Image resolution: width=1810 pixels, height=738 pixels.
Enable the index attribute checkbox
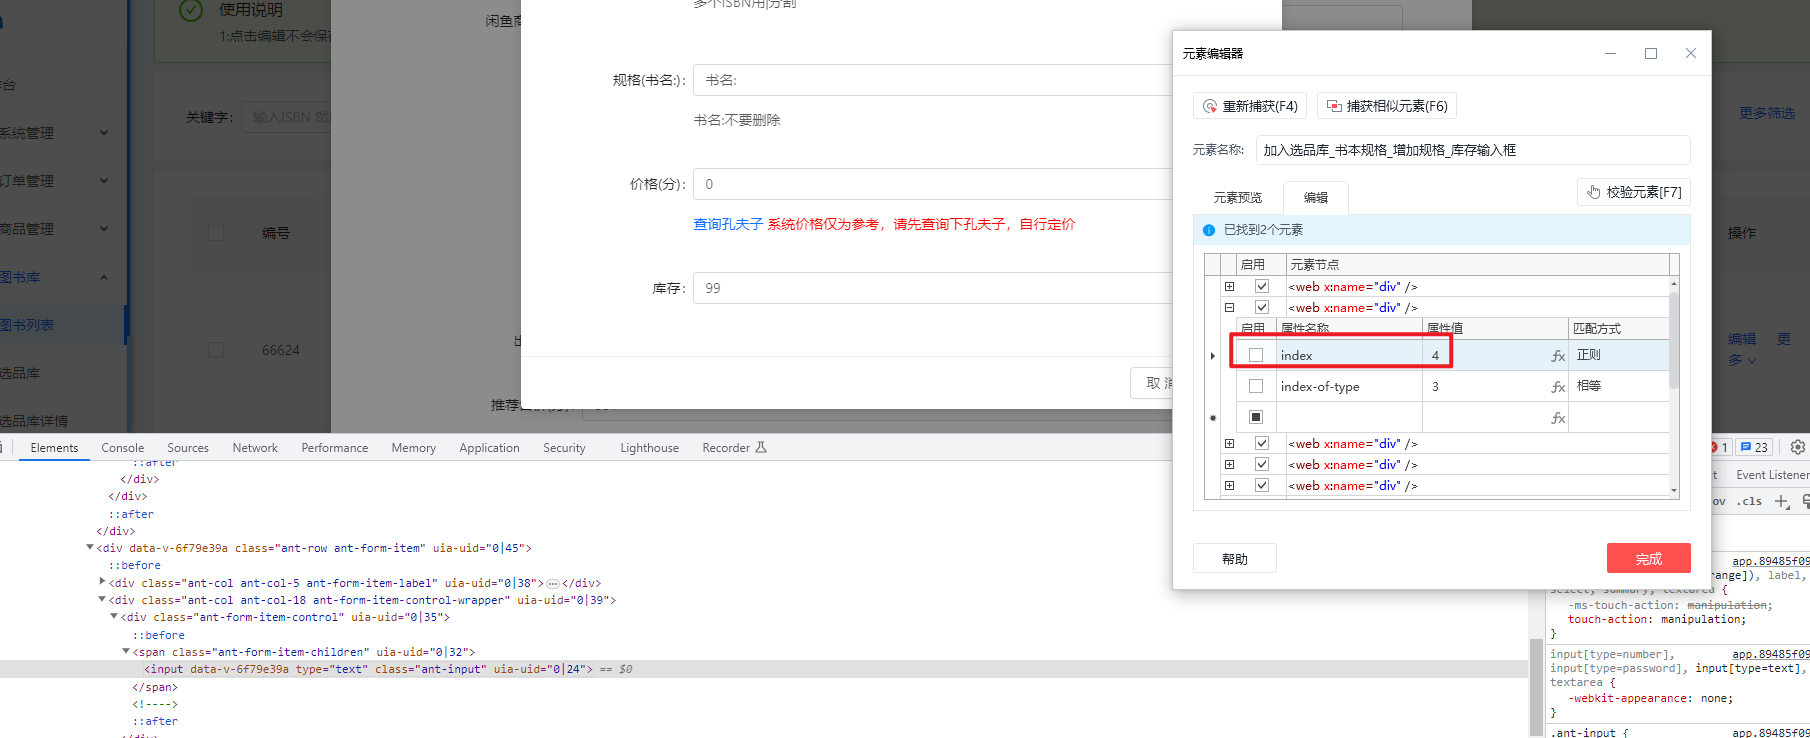[1256, 355]
